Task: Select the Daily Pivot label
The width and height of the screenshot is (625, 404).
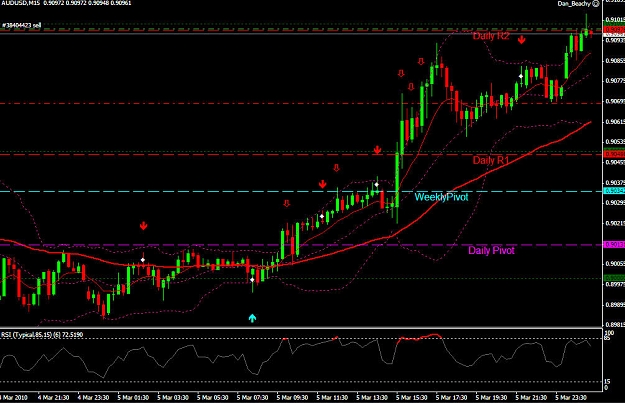Action: (x=491, y=250)
